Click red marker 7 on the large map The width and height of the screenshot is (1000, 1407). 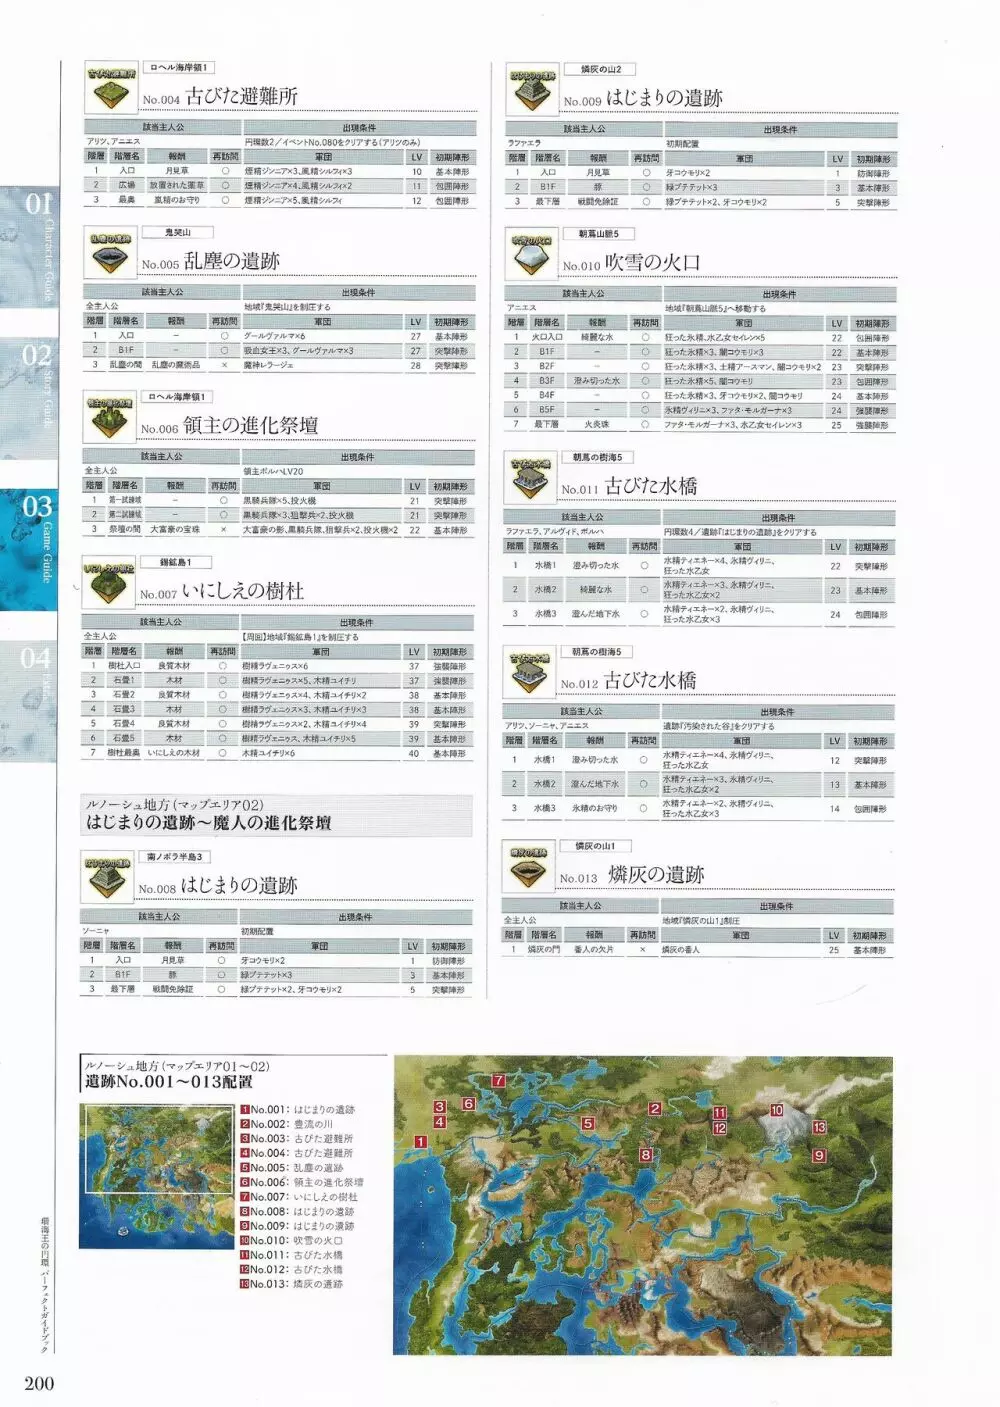tap(498, 1081)
